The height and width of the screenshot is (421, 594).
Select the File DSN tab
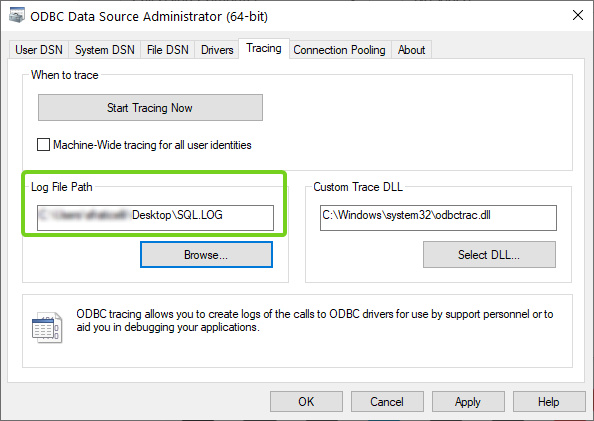click(x=167, y=50)
